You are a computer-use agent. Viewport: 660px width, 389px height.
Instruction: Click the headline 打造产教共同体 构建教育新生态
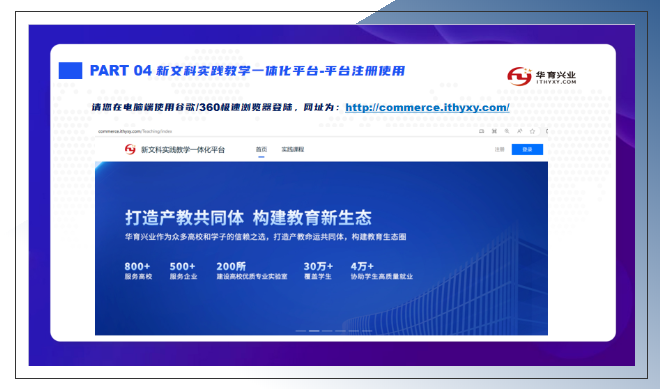tap(248, 218)
